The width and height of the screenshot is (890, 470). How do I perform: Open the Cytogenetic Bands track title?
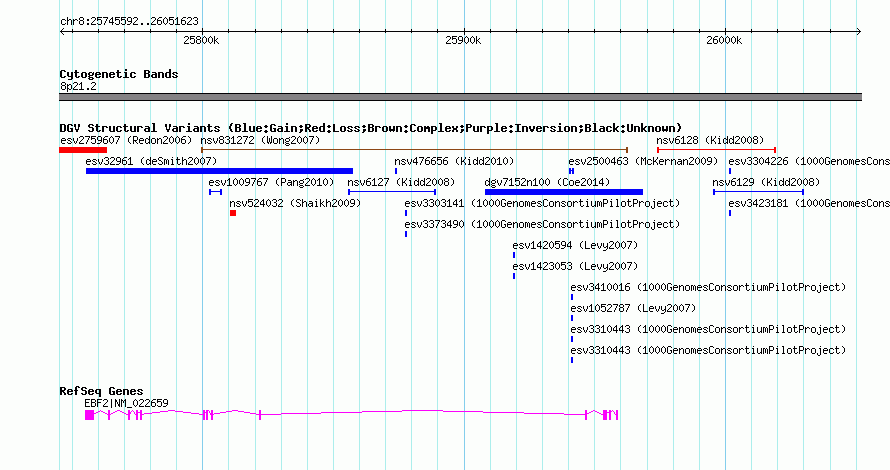click(119, 74)
